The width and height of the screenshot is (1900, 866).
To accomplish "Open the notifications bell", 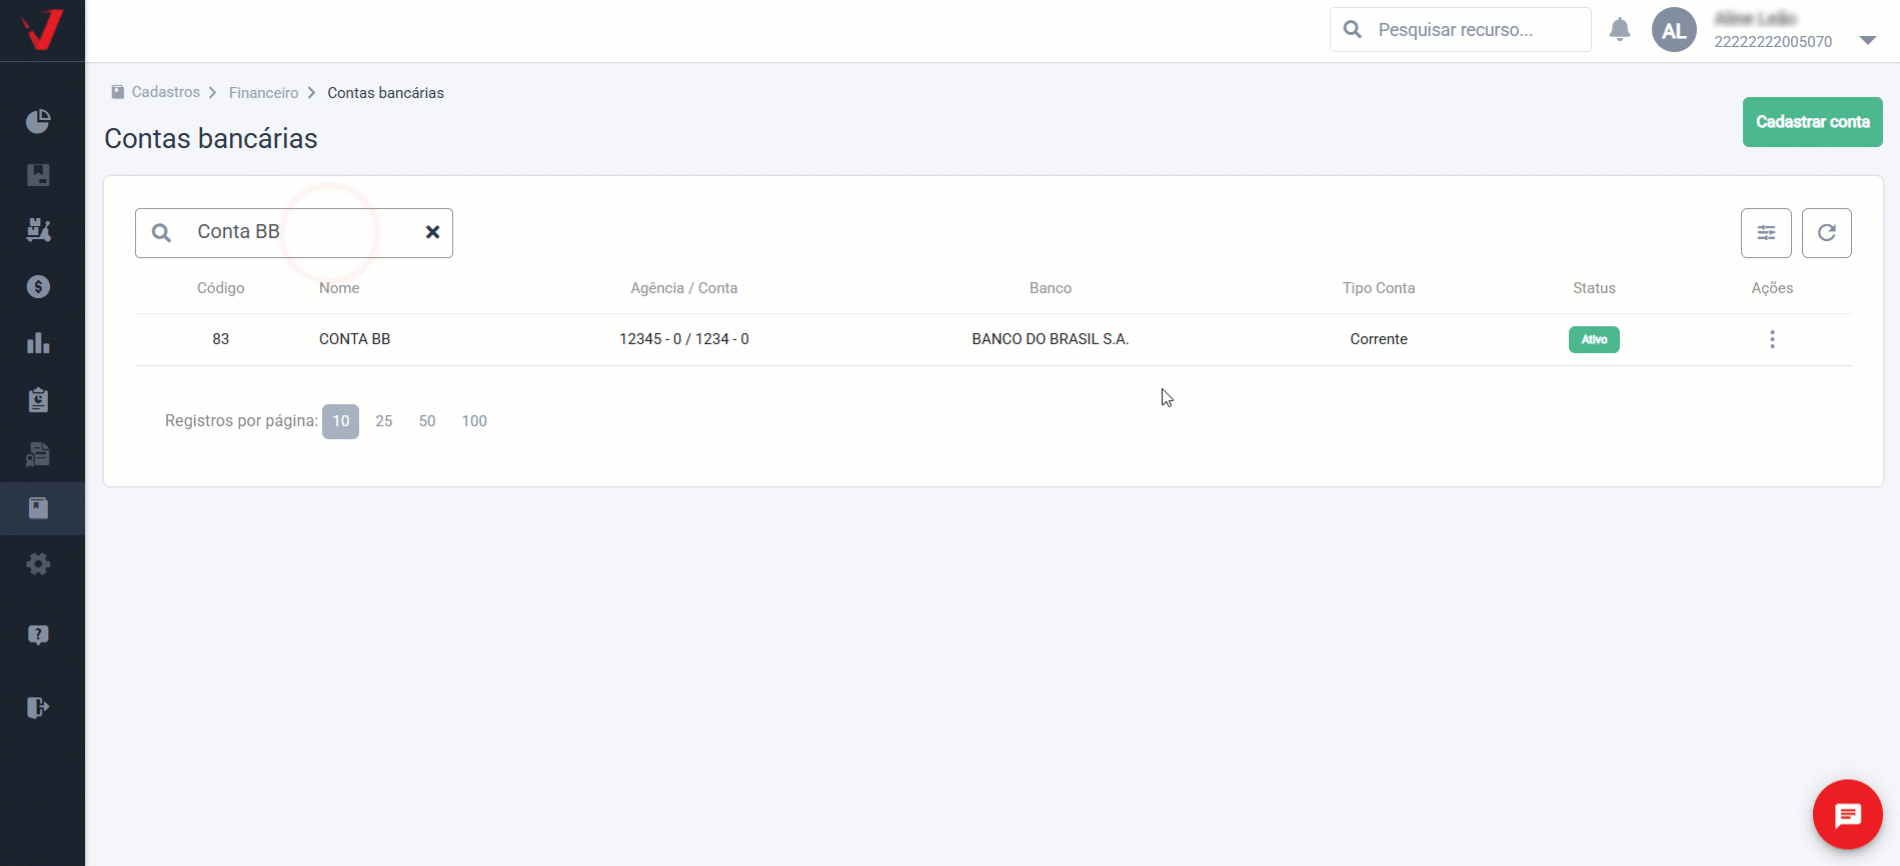I will (x=1620, y=30).
